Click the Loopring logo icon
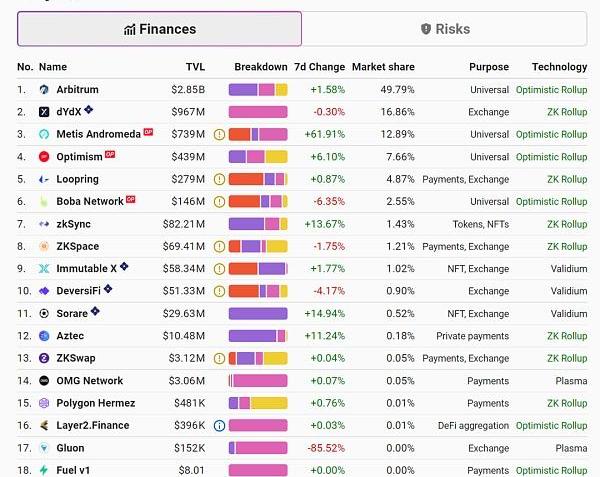Viewport: 600px width, 477px height. pyautogui.click(x=44, y=179)
